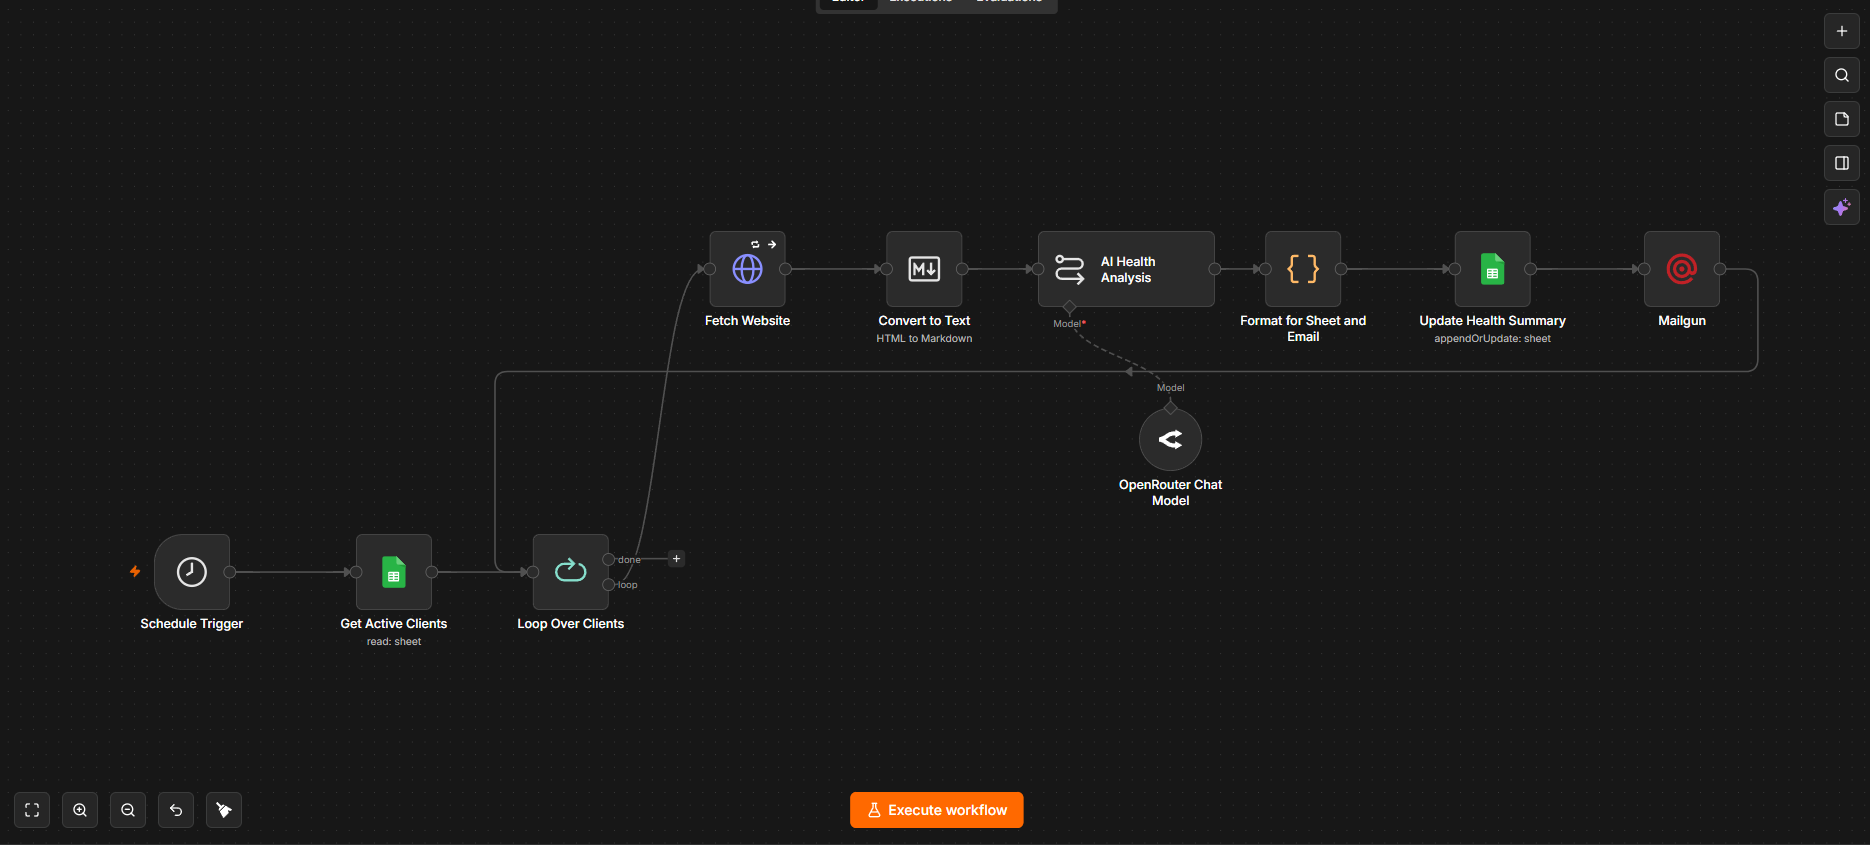Image resolution: width=1870 pixels, height=845 pixels.
Task: Open the node search panel
Action: [1842, 75]
